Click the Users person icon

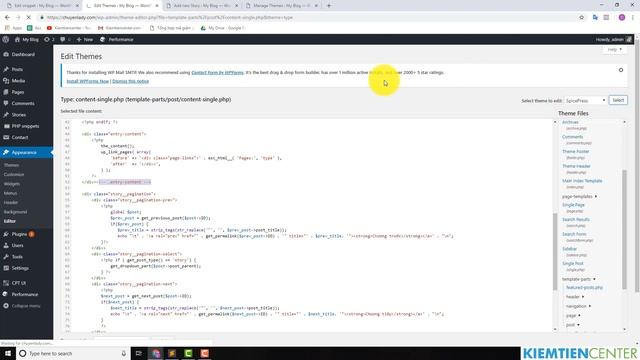coord(6,246)
